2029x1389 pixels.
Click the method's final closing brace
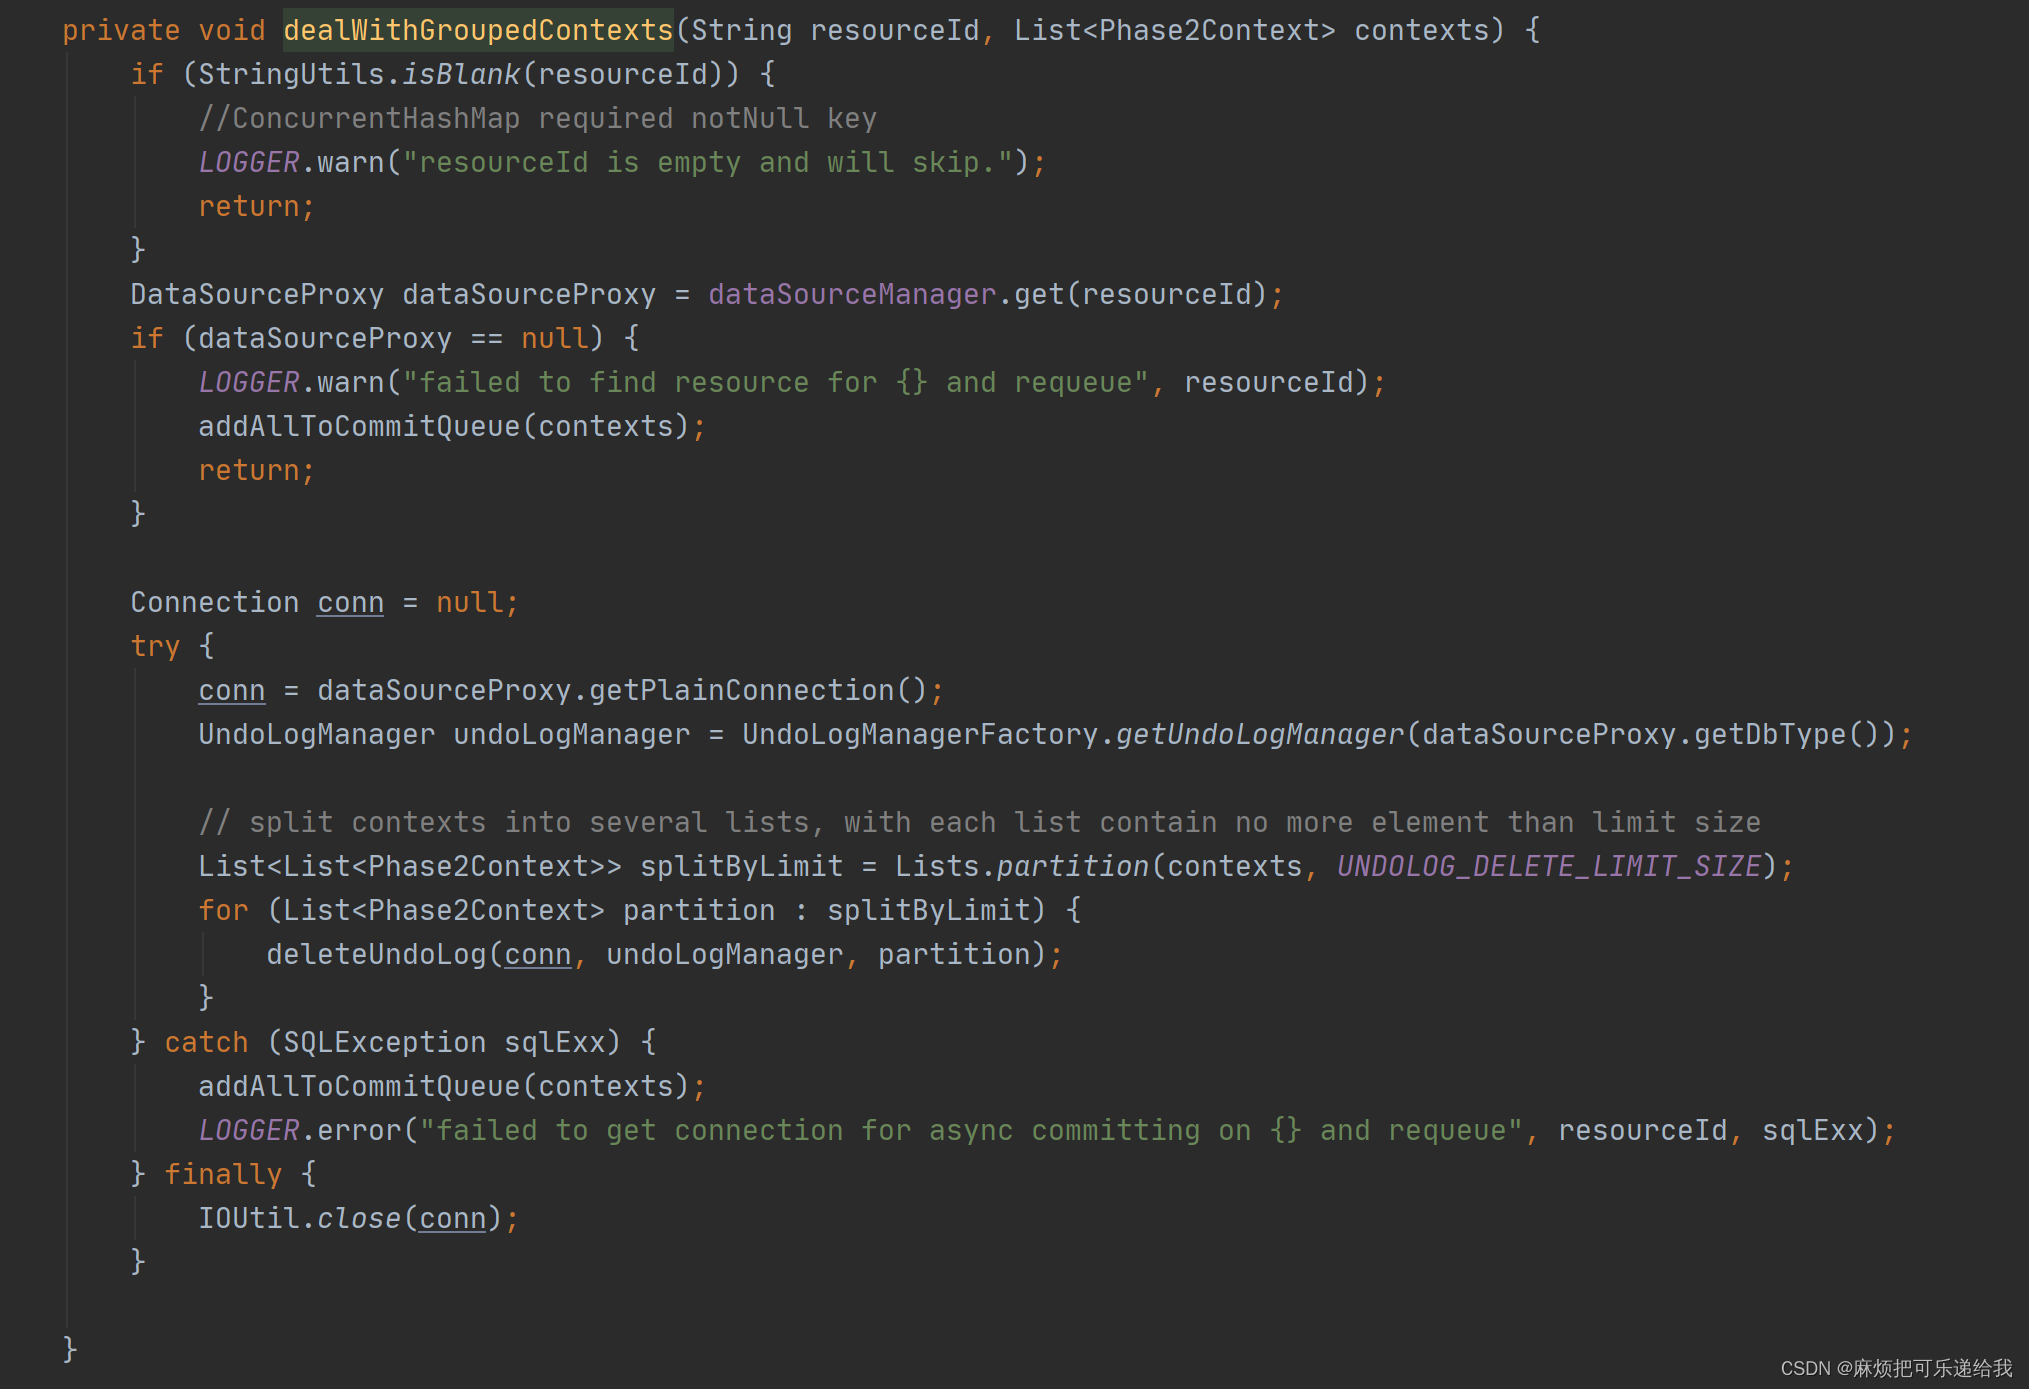coord(69,1350)
